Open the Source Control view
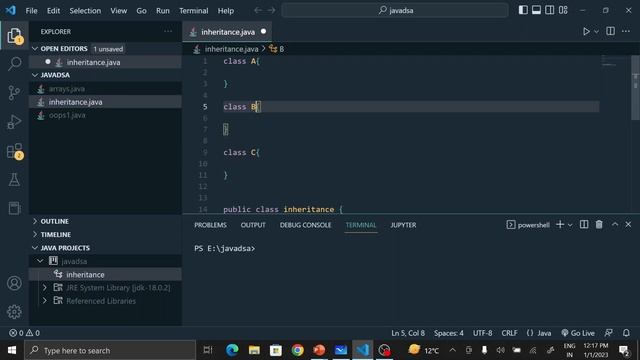640x360 pixels. (x=14, y=93)
